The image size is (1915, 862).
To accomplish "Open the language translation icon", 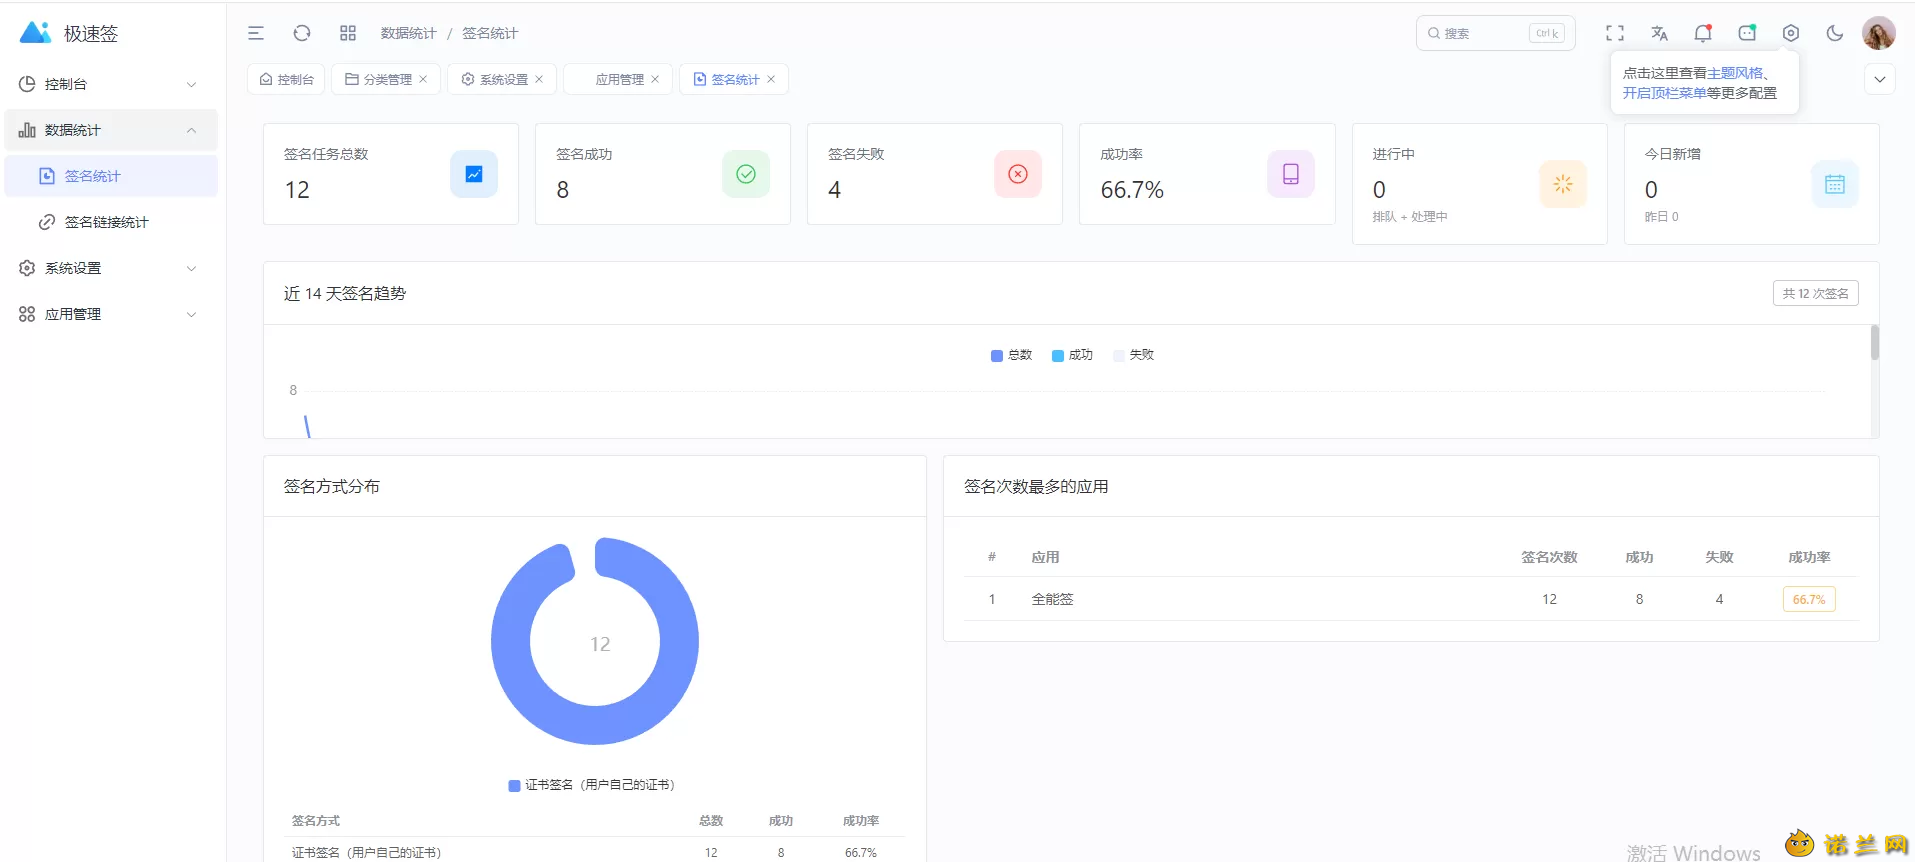I will click(1659, 33).
